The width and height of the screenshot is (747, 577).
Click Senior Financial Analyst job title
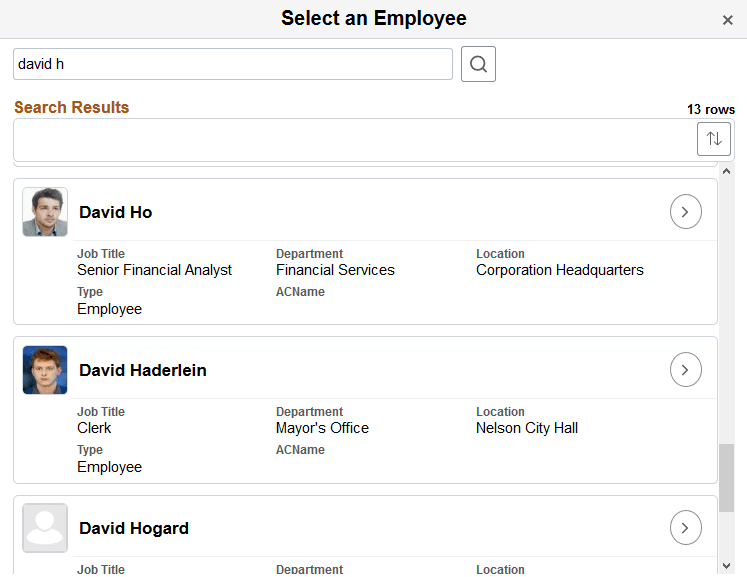point(154,270)
